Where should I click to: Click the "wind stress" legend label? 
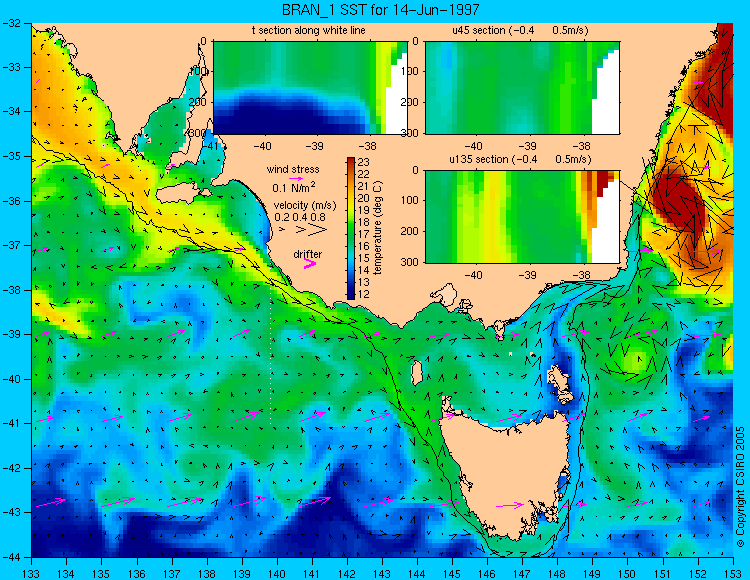(x=293, y=169)
